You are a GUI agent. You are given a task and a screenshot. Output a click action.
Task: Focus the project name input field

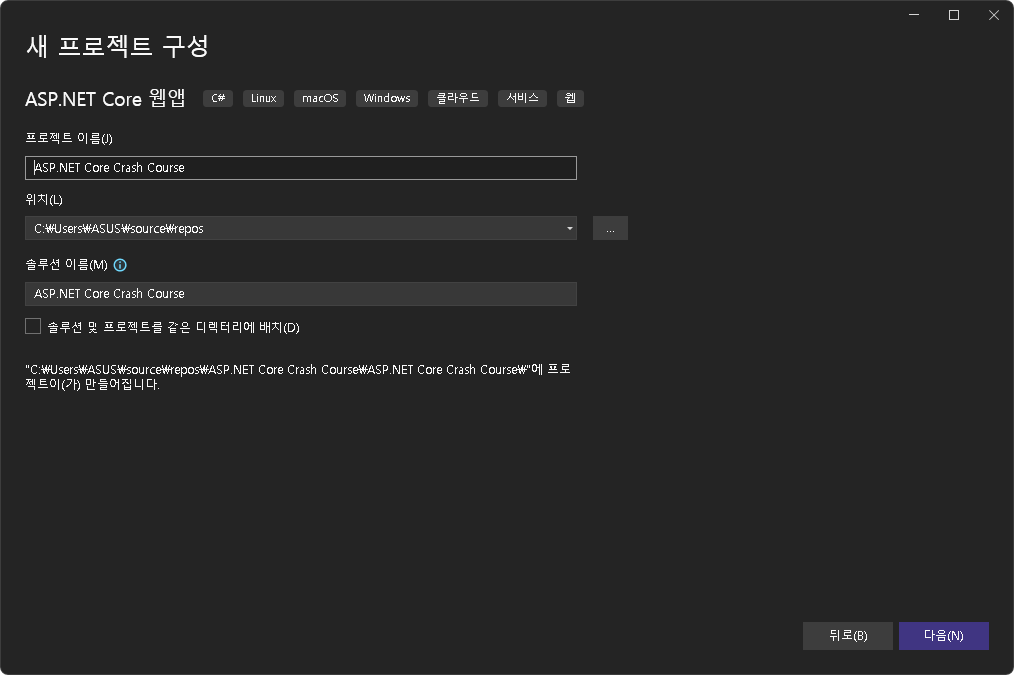(301, 168)
